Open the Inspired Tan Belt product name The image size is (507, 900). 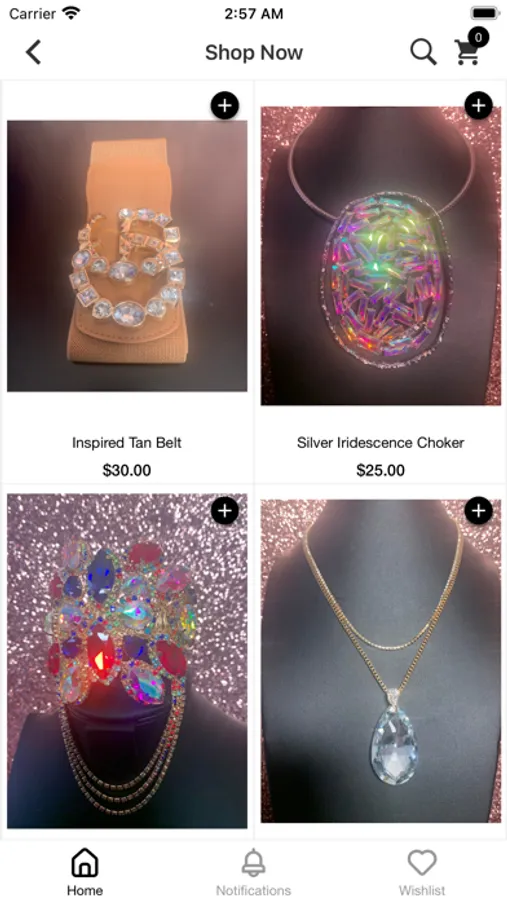127,443
